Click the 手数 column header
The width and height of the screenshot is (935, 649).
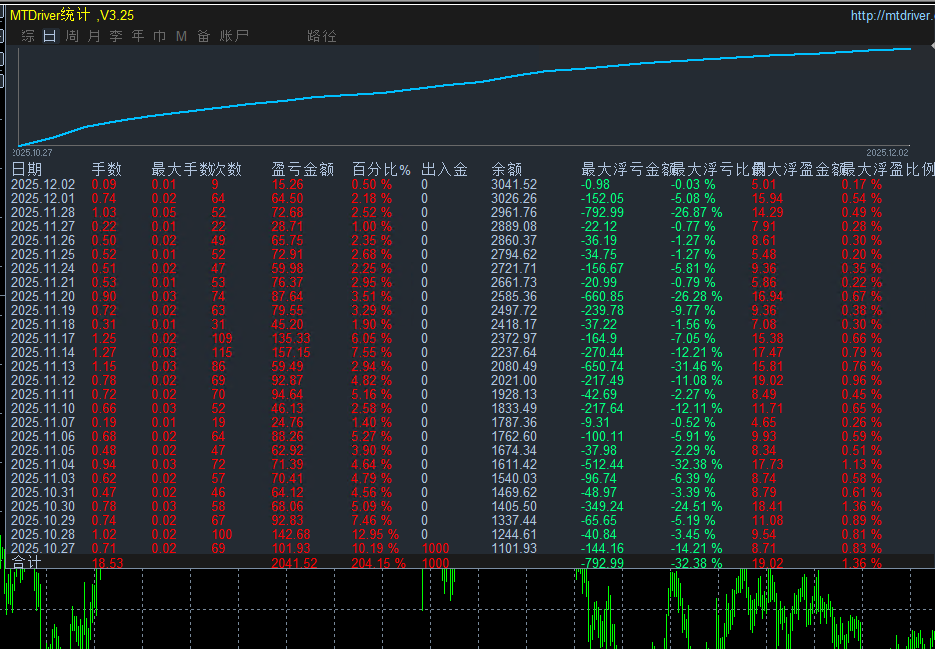107,169
